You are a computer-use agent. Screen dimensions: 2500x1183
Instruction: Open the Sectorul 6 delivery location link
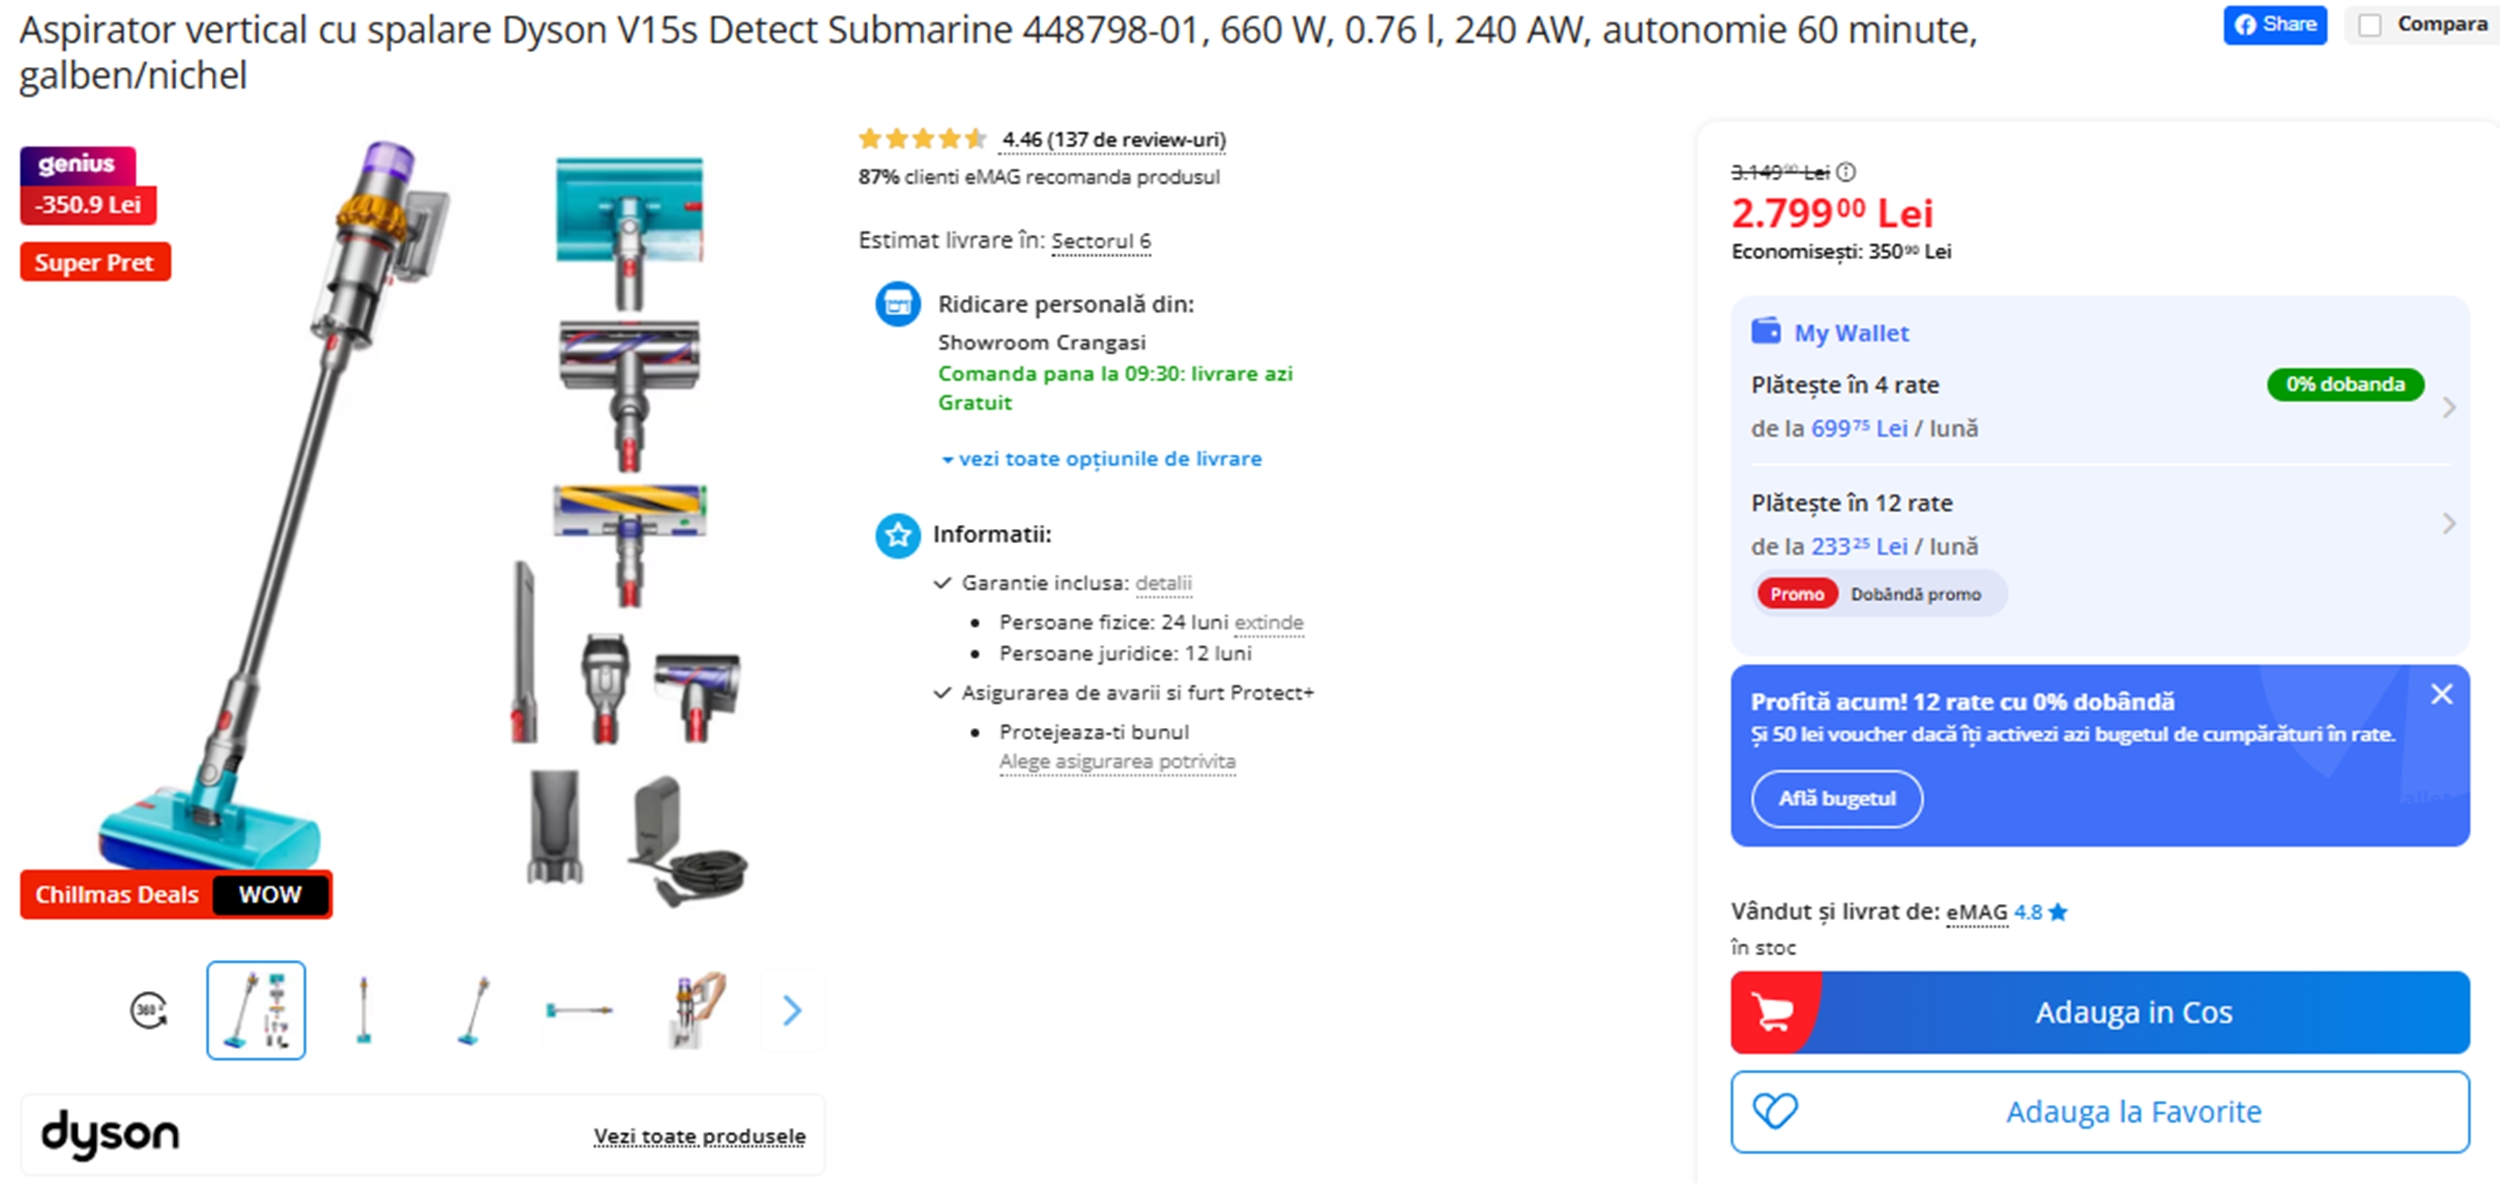1100,240
